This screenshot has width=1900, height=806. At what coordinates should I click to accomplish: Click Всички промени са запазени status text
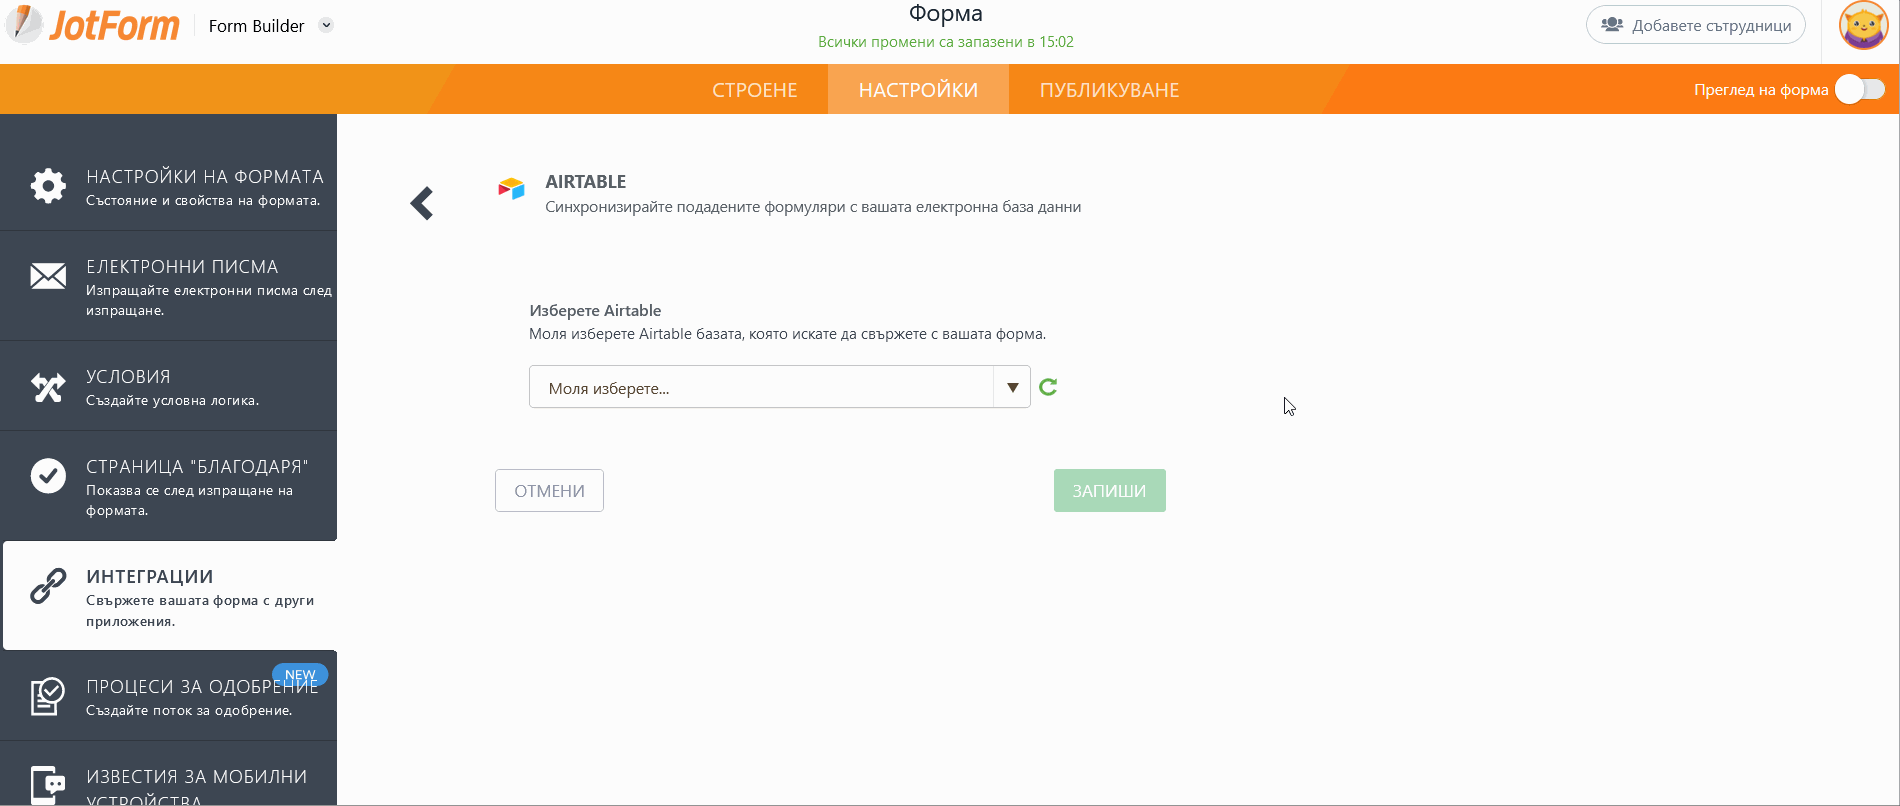tap(946, 42)
